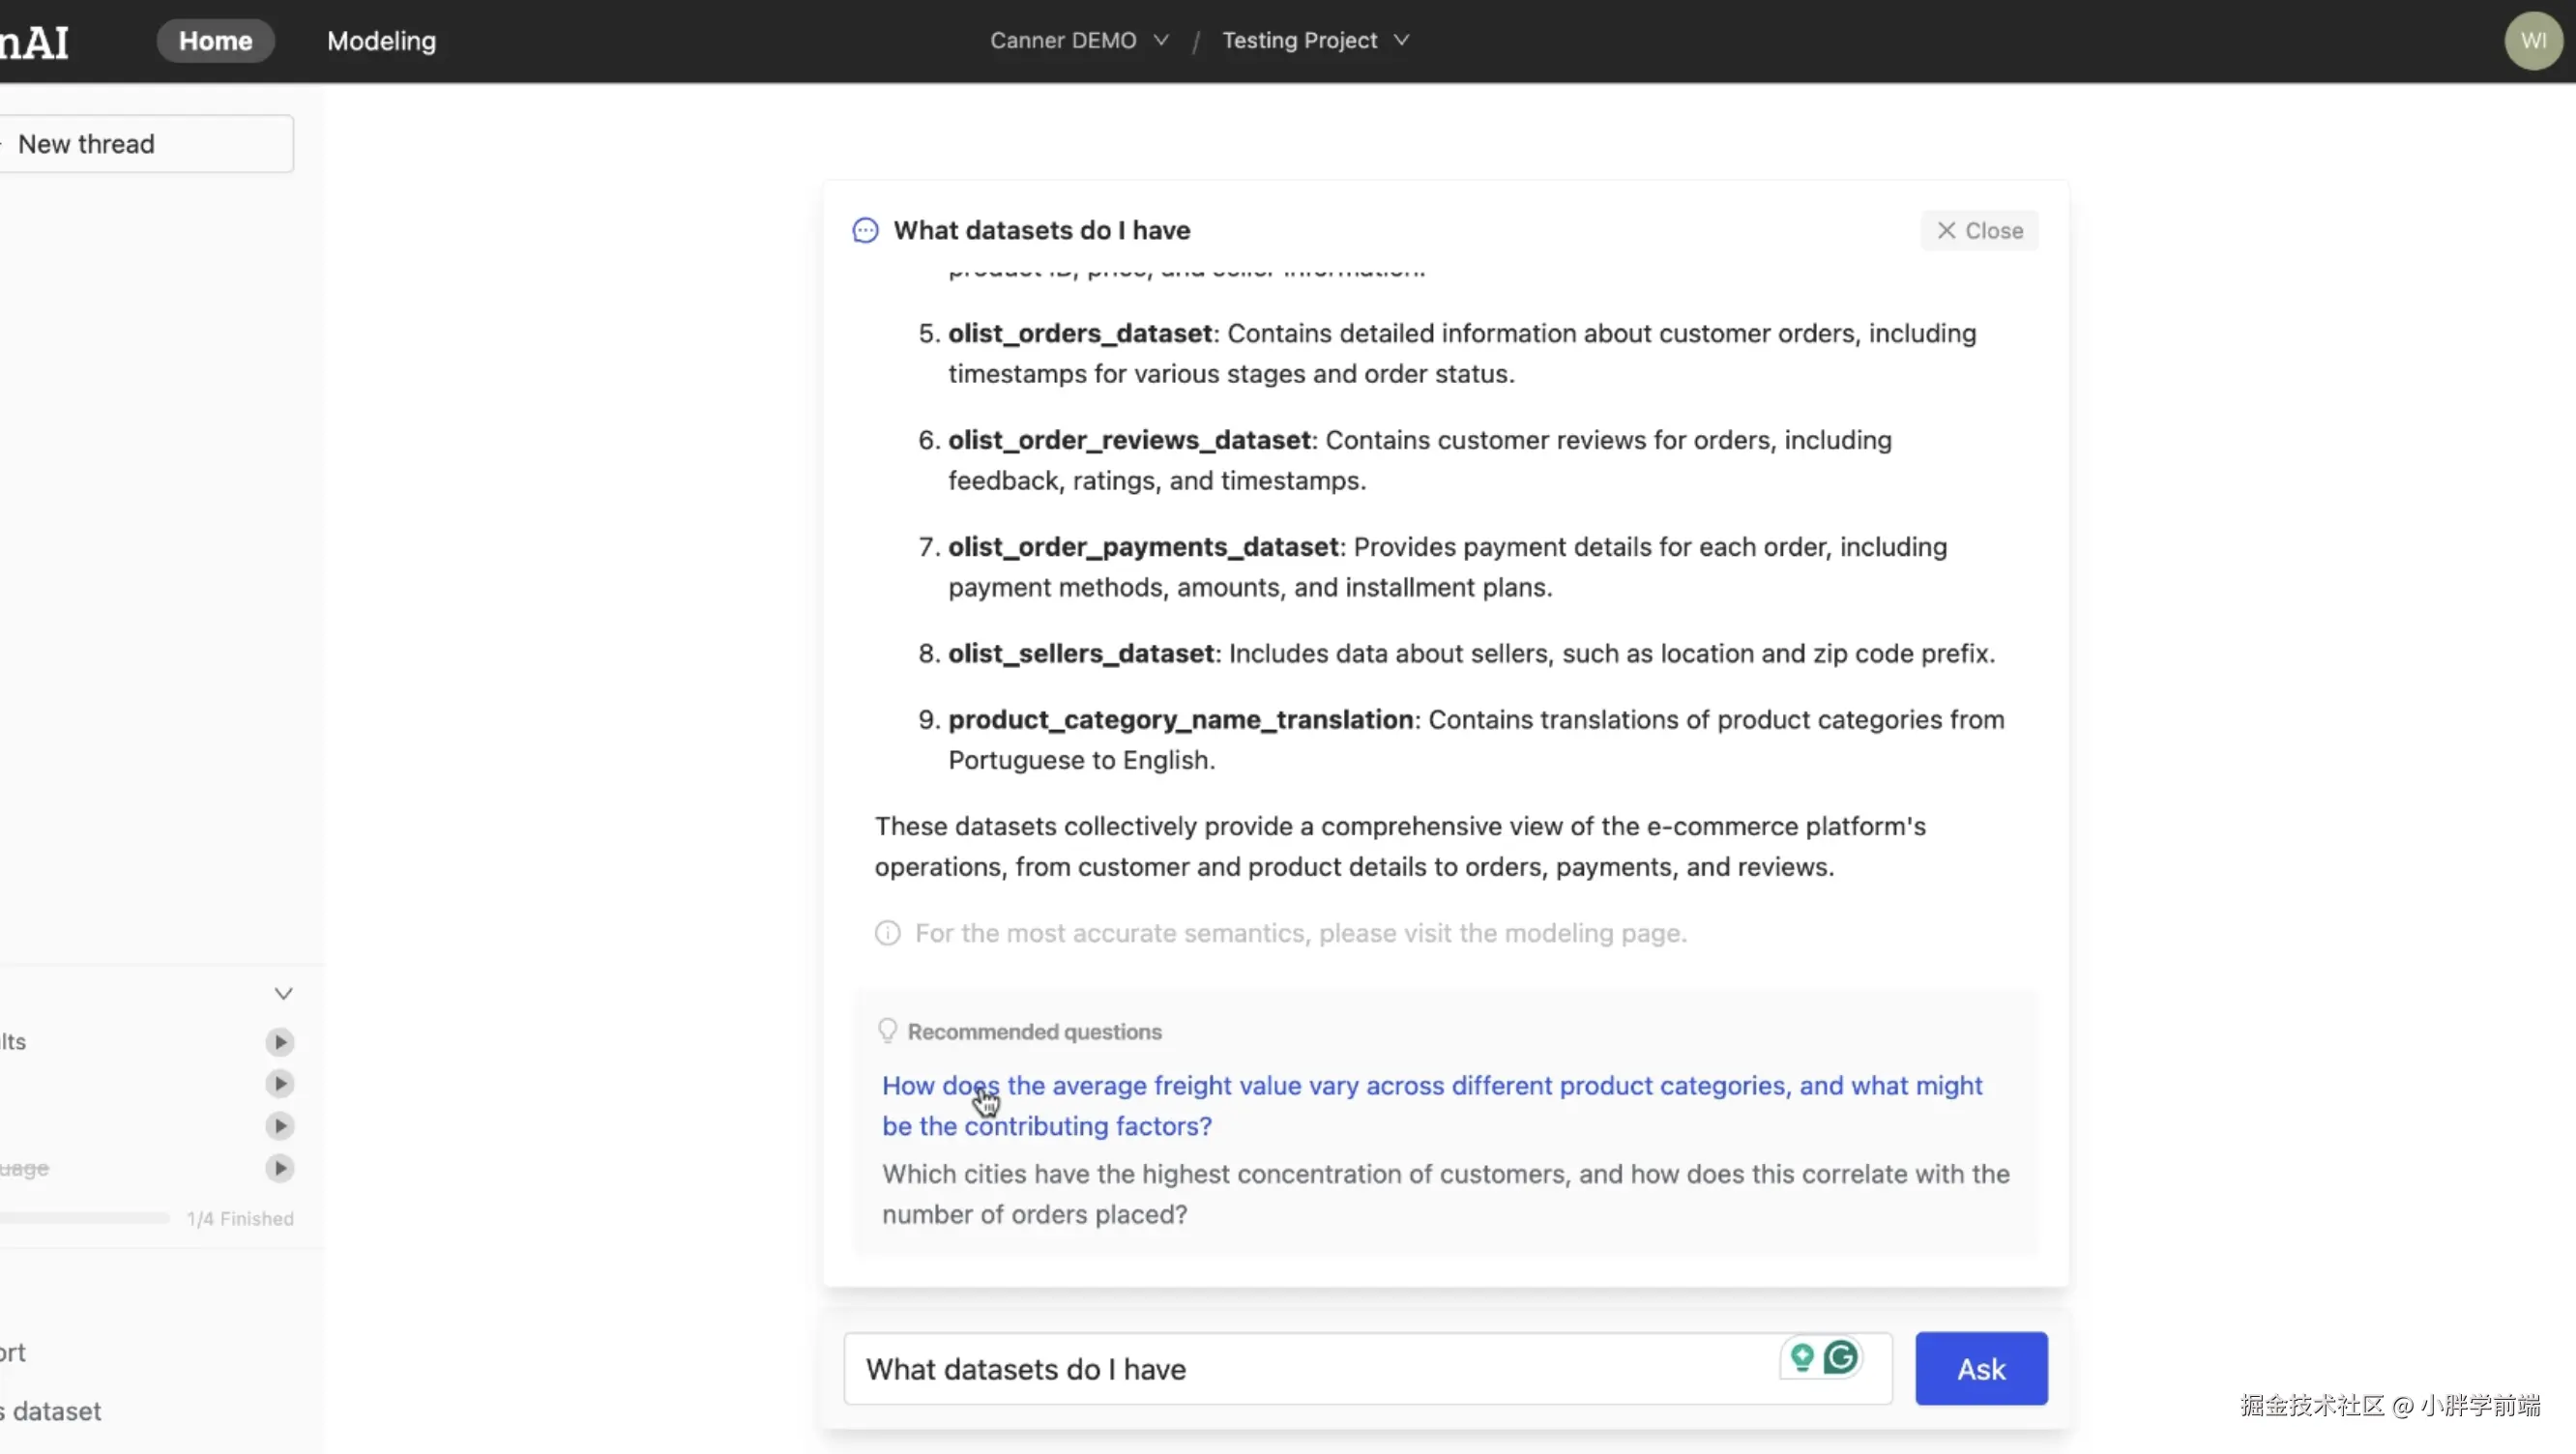Click the WI user avatar

tap(2533, 41)
